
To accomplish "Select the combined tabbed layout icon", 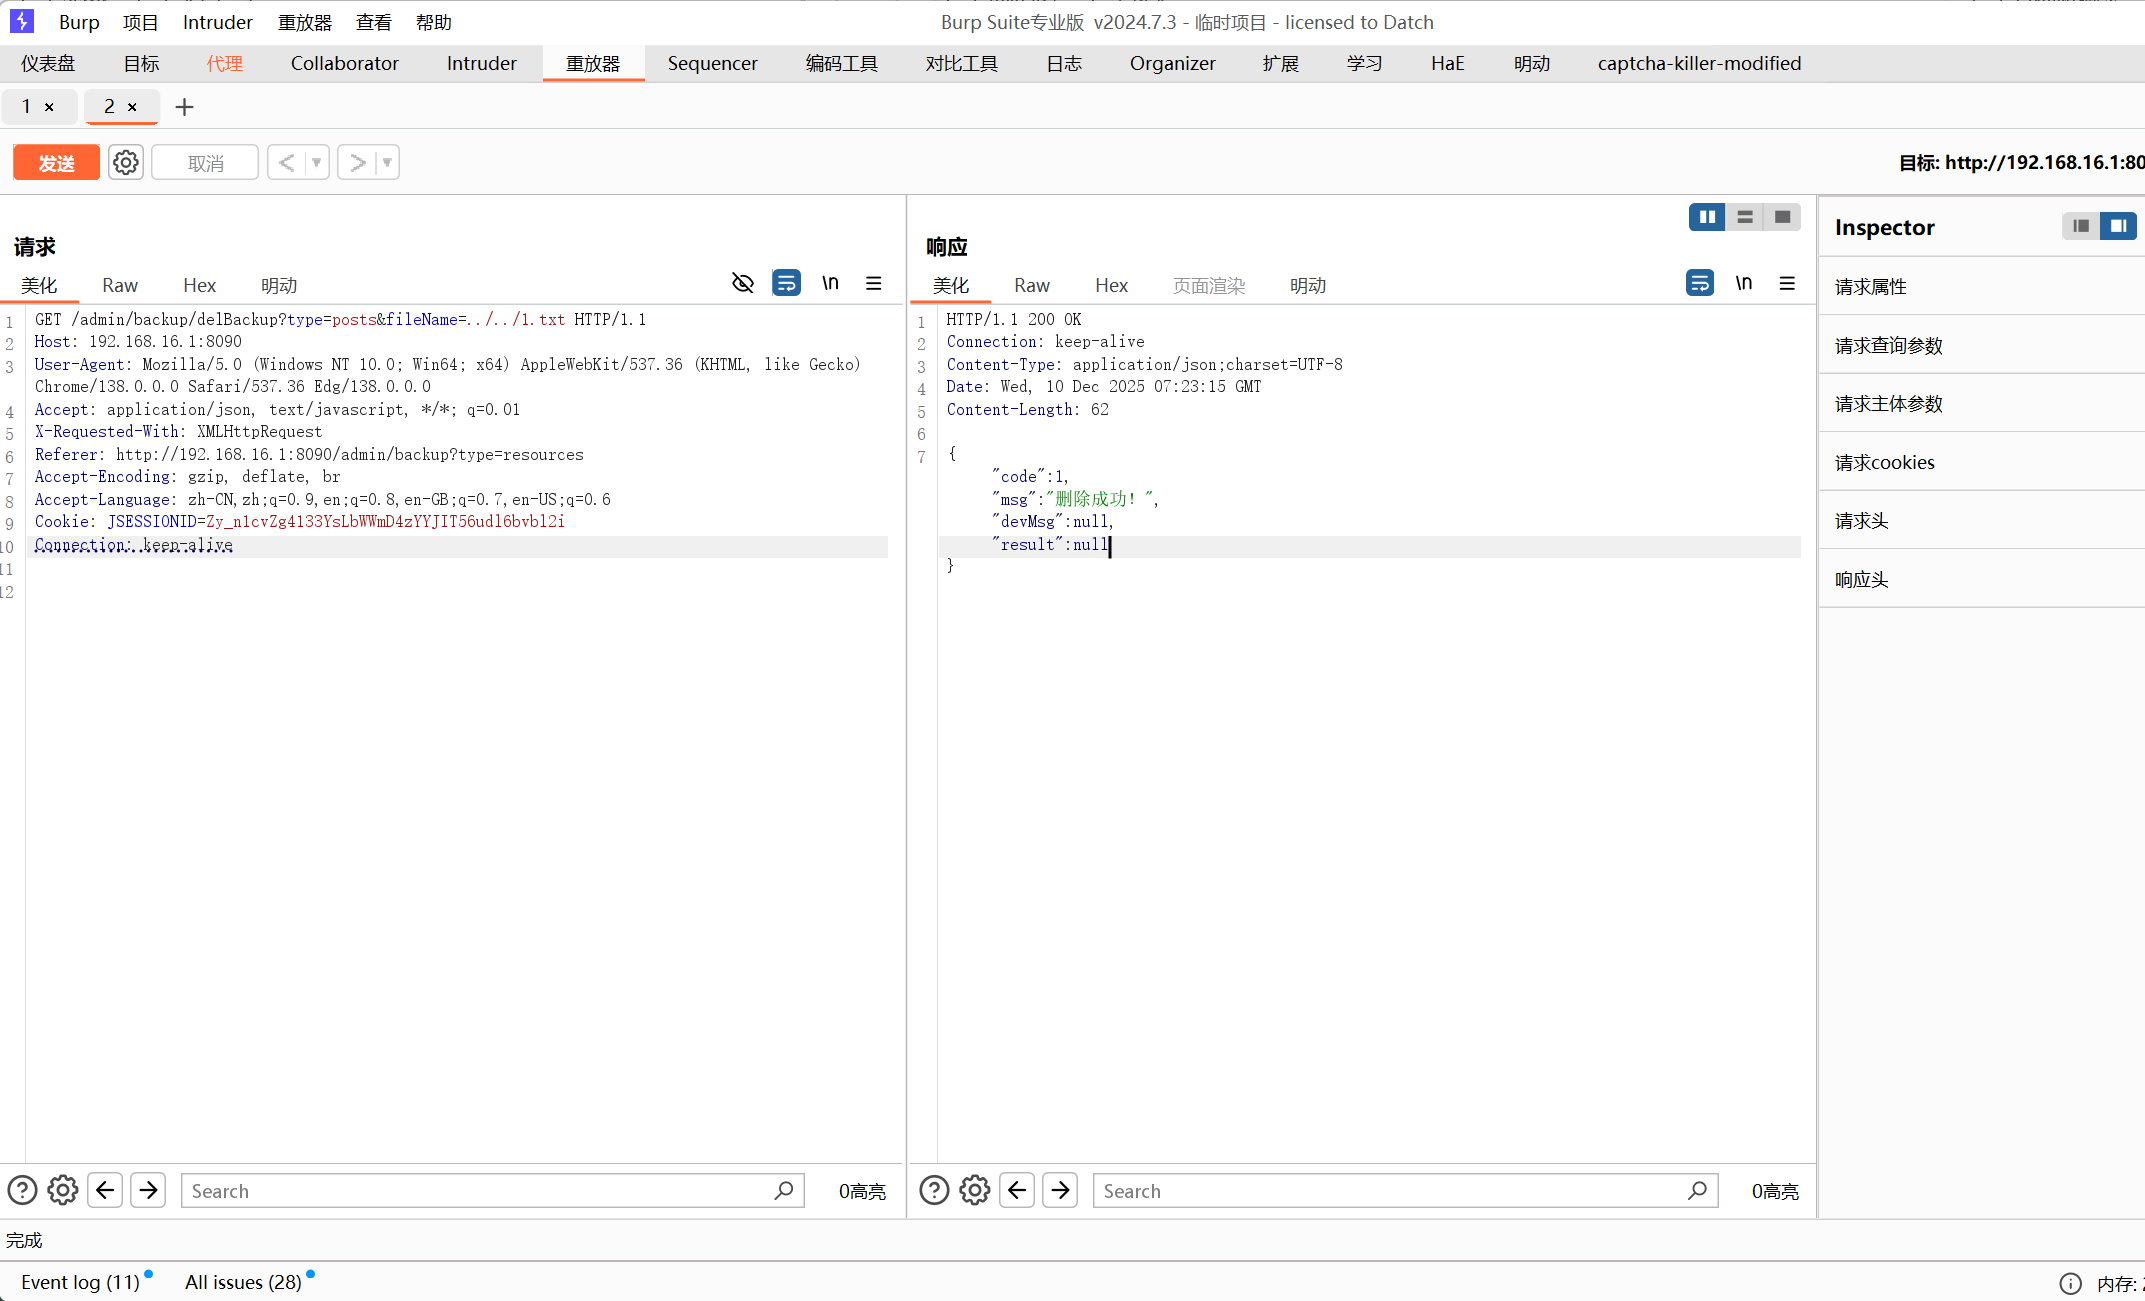I will click(x=1782, y=217).
